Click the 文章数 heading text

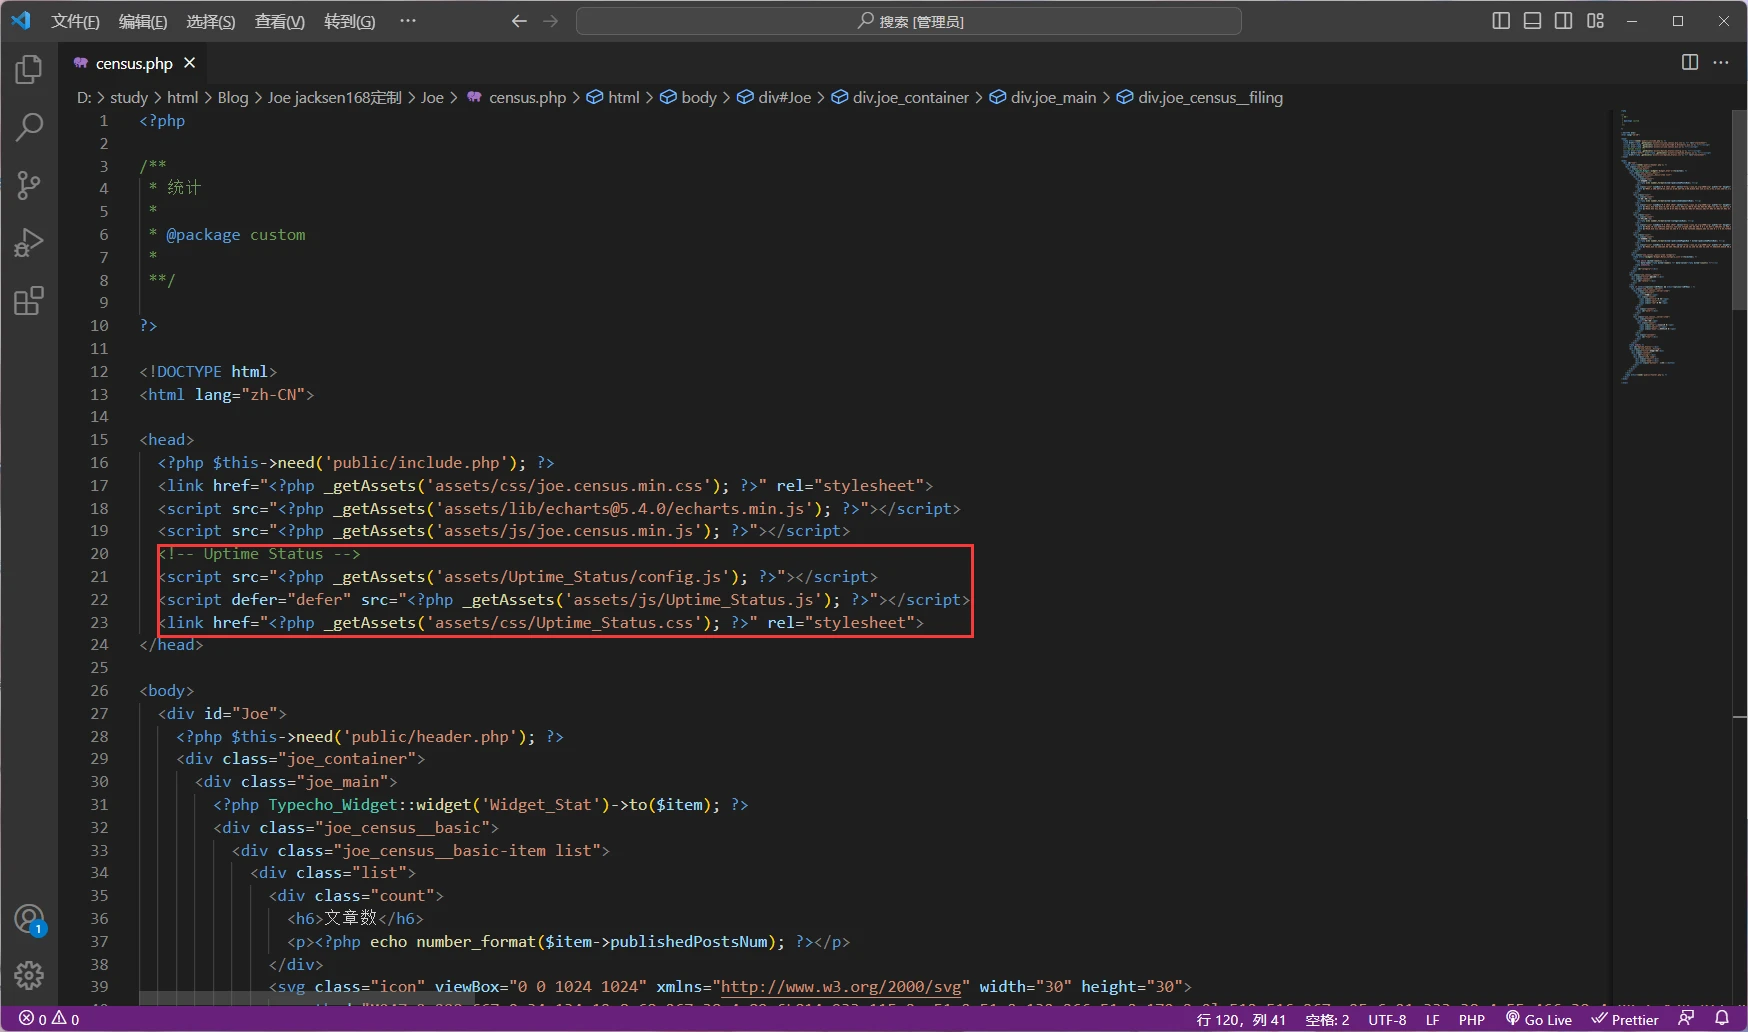click(350, 918)
